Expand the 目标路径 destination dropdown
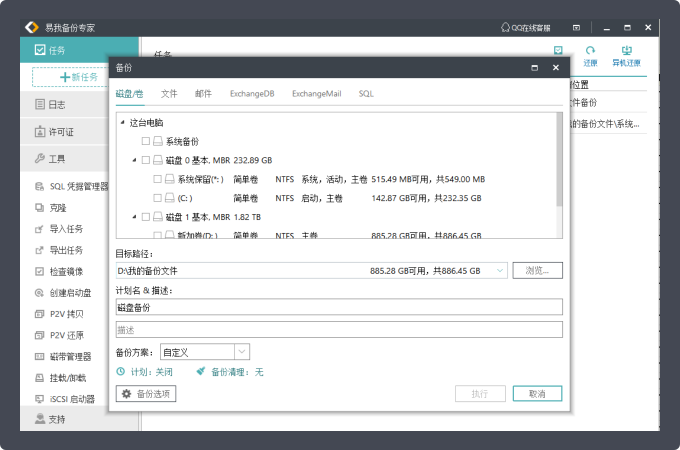The image size is (680, 450). tap(501, 271)
